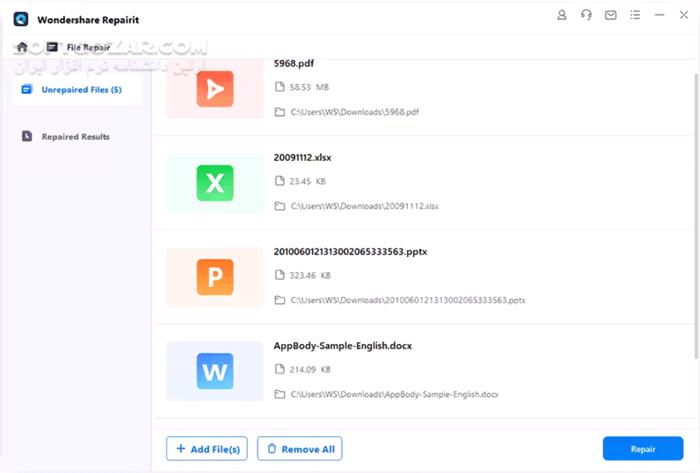Click the folder icon beside pptx path
The image size is (700, 473).
coord(279,300)
